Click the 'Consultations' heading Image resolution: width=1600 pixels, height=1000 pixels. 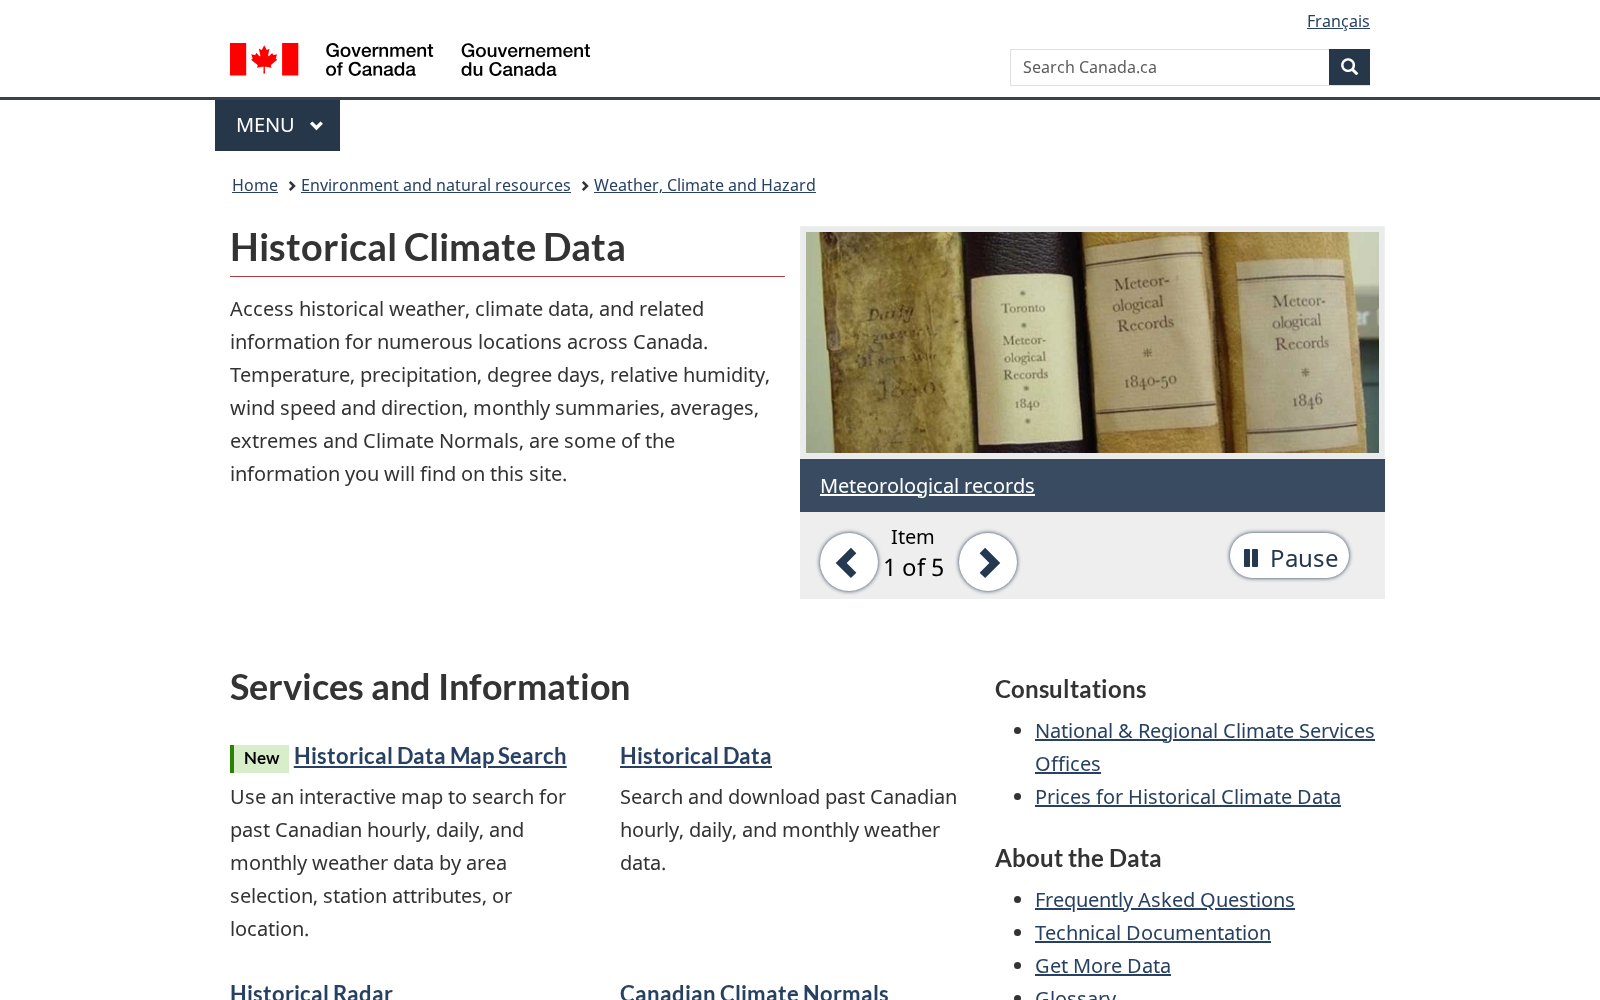pos(1070,689)
